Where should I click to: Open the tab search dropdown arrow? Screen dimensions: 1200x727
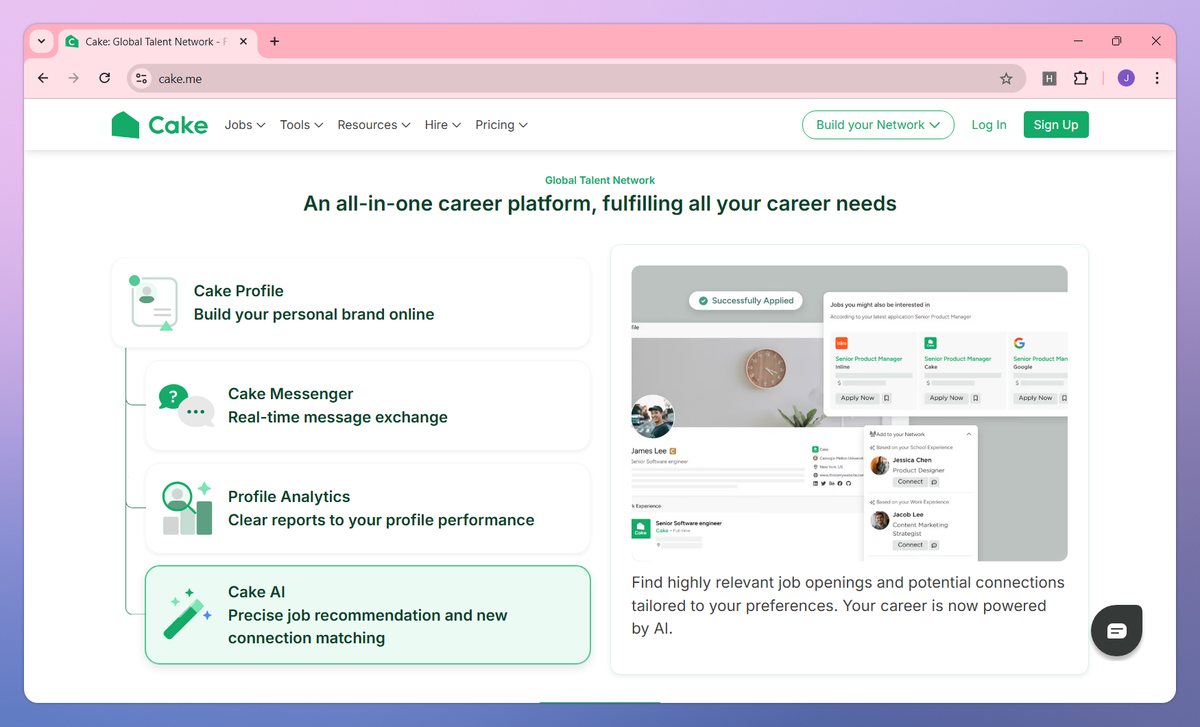[x=41, y=41]
